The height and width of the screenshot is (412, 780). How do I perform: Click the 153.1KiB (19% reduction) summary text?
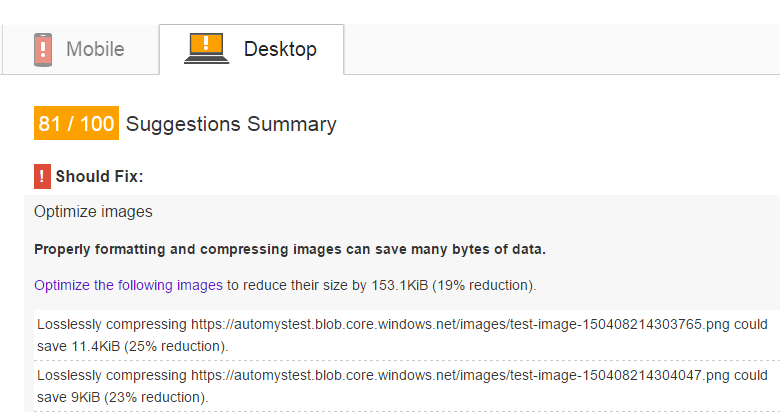[x=453, y=286]
